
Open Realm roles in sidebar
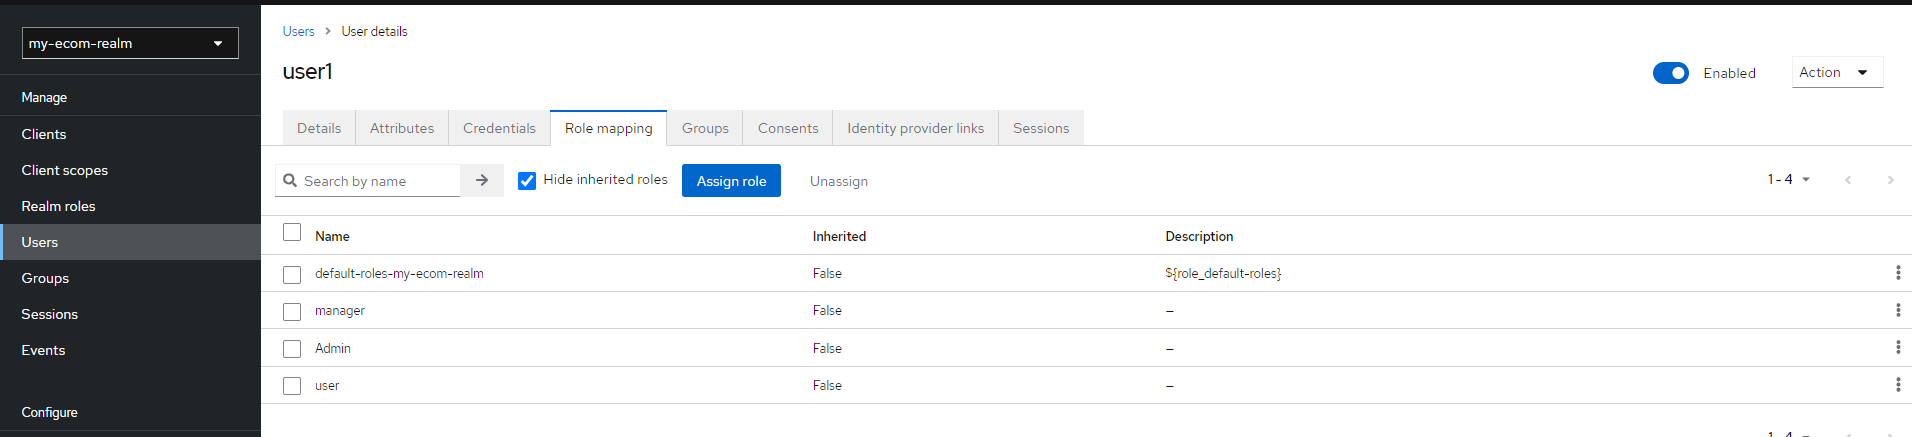(58, 206)
